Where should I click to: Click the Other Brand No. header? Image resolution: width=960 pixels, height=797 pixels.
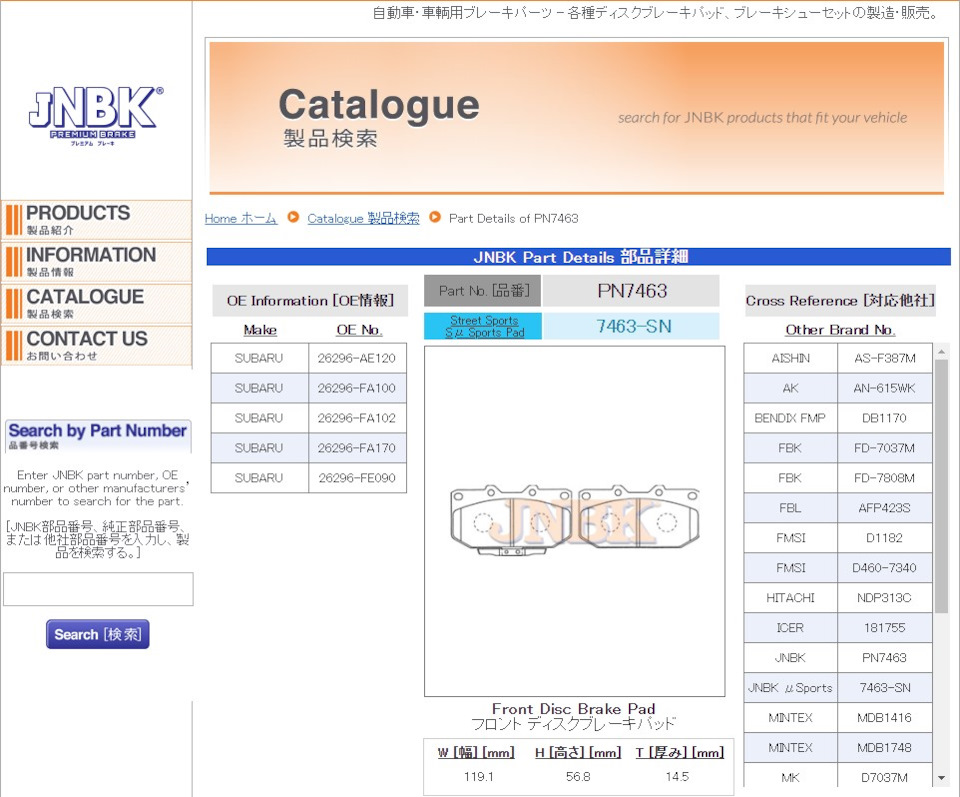tap(840, 330)
